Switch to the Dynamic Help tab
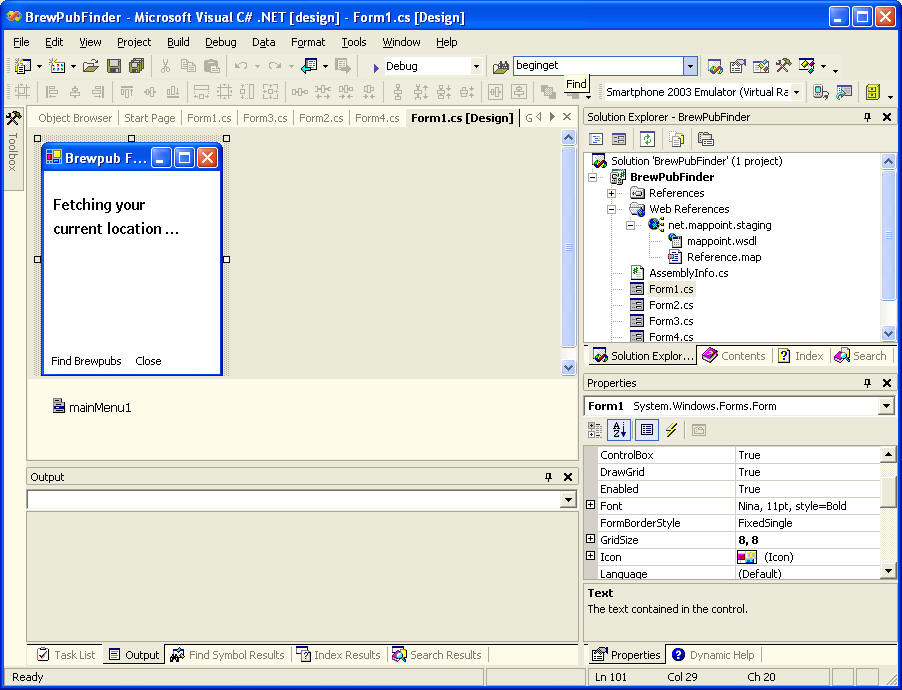The image size is (902, 690). 714,655
